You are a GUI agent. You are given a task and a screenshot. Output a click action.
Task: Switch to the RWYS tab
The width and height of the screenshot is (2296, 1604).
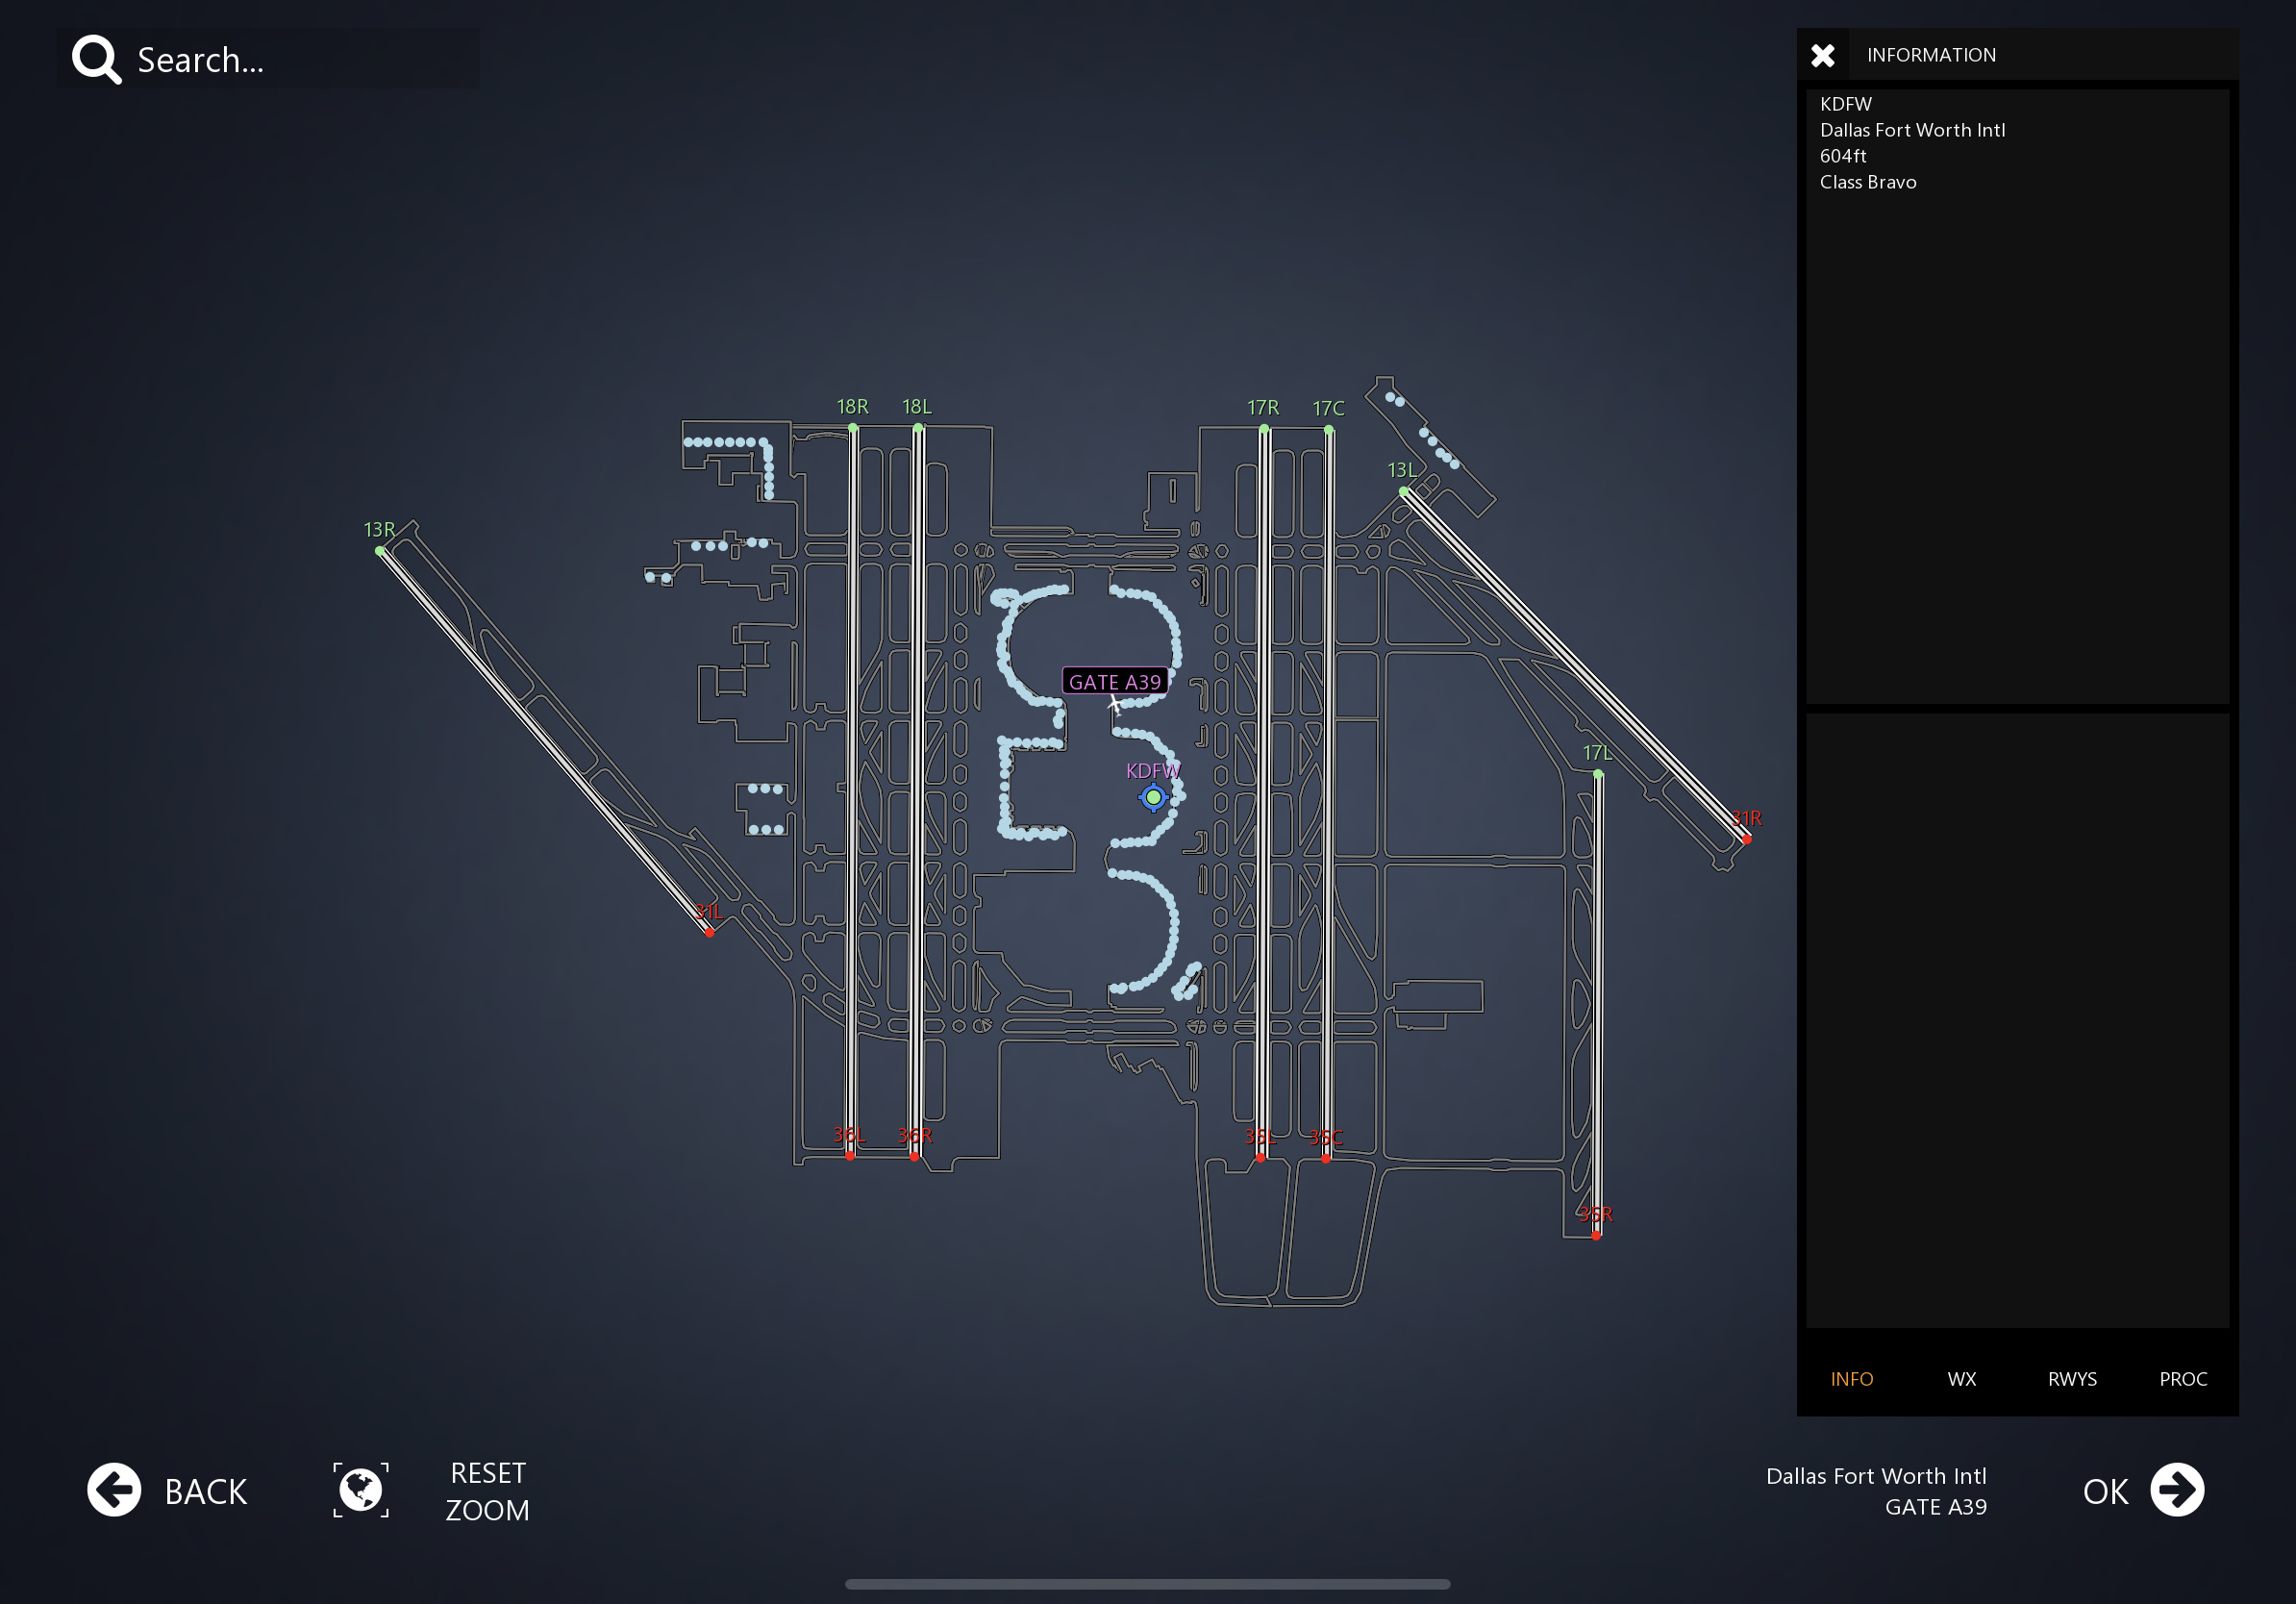pyautogui.click(x=2072, y=1379)
